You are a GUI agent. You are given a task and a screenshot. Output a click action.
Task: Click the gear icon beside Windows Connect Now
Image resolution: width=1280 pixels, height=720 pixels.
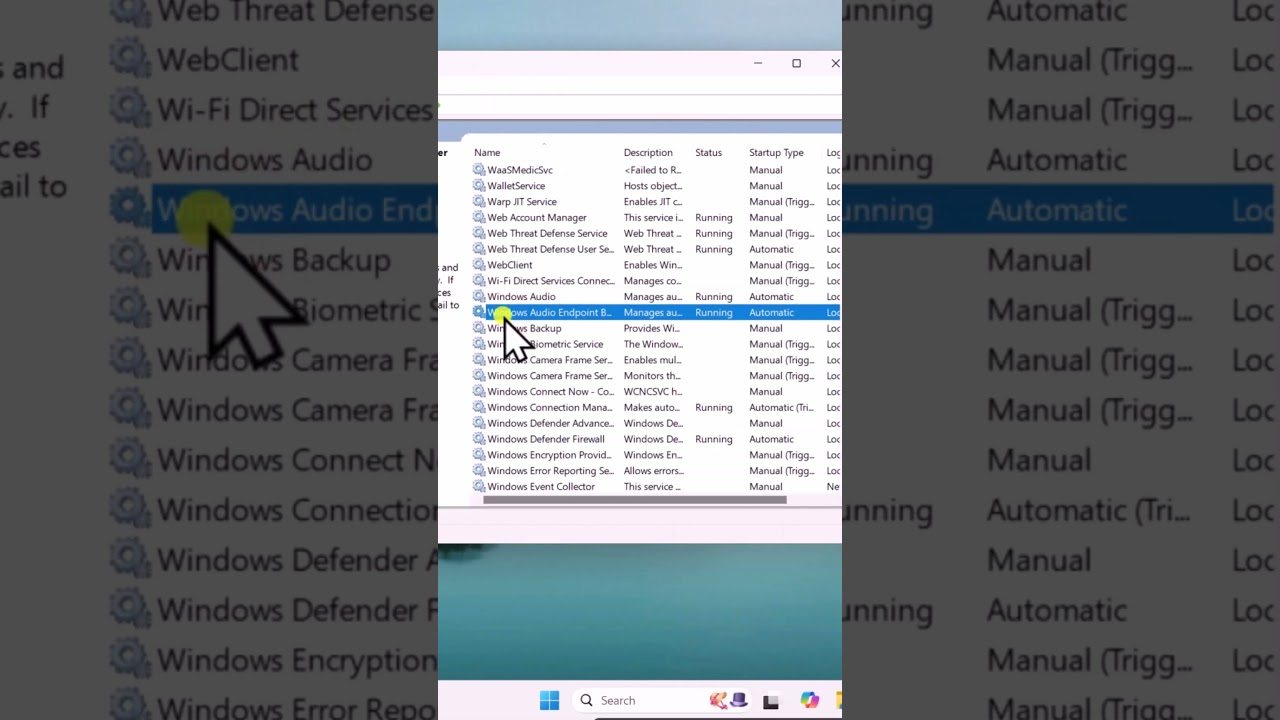[x=479, y=392]
